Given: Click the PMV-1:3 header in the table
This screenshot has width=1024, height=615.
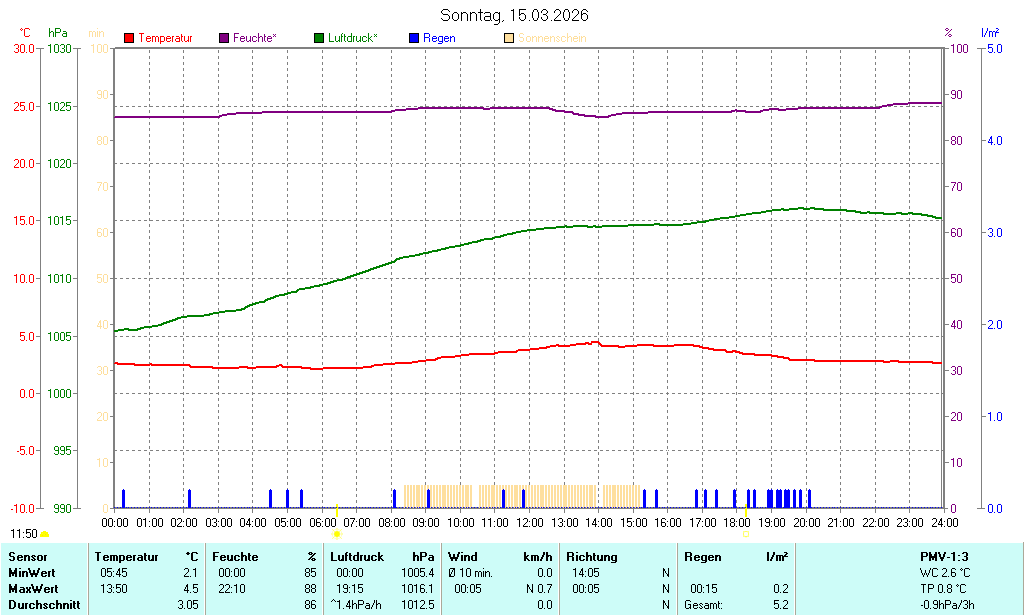Looking at the screenshot, I should [944, 557].
